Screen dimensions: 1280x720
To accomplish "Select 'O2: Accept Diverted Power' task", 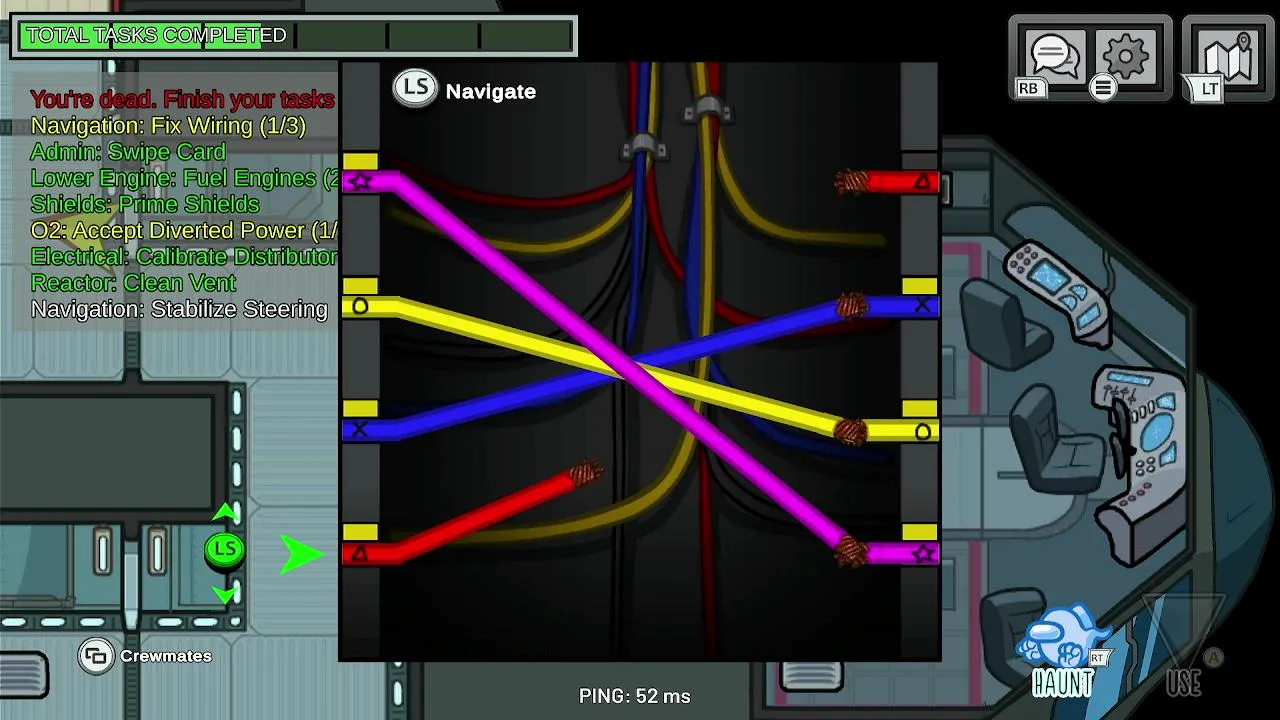I will [x=184, y=230].
